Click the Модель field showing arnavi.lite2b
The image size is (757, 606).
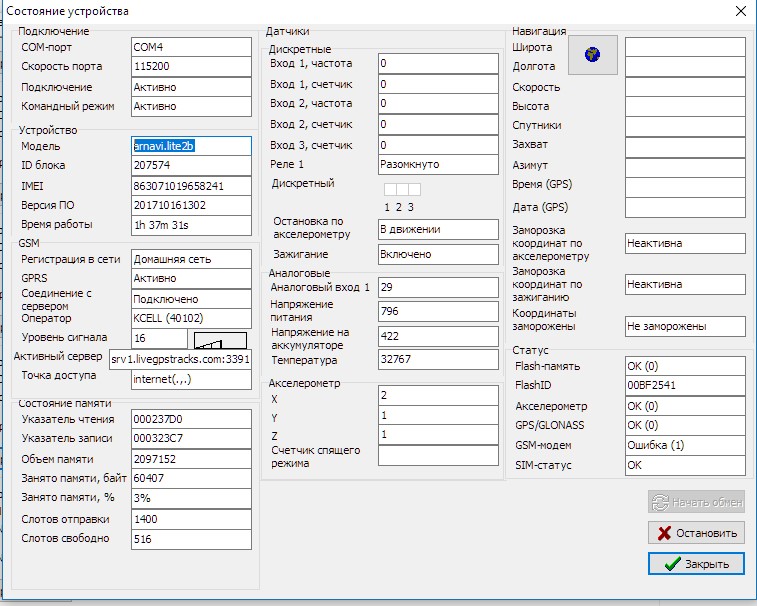pos(190,146)
